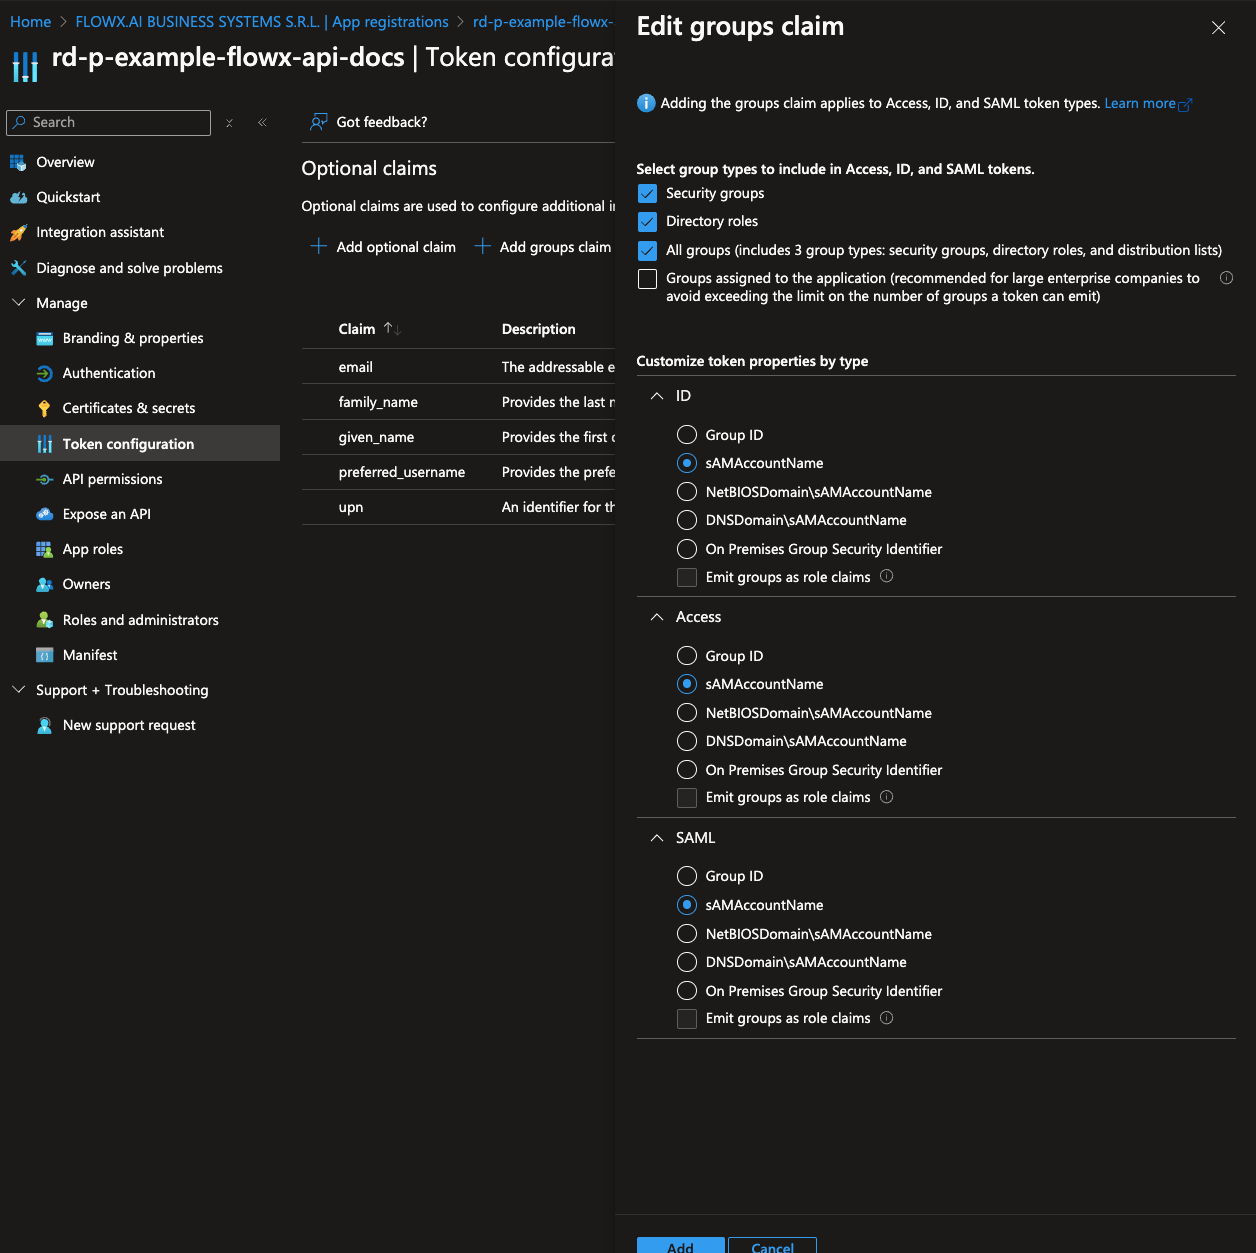Click the preferred_username claim row
This screenshot has height=1253, width=1256.
coord(458,472)
